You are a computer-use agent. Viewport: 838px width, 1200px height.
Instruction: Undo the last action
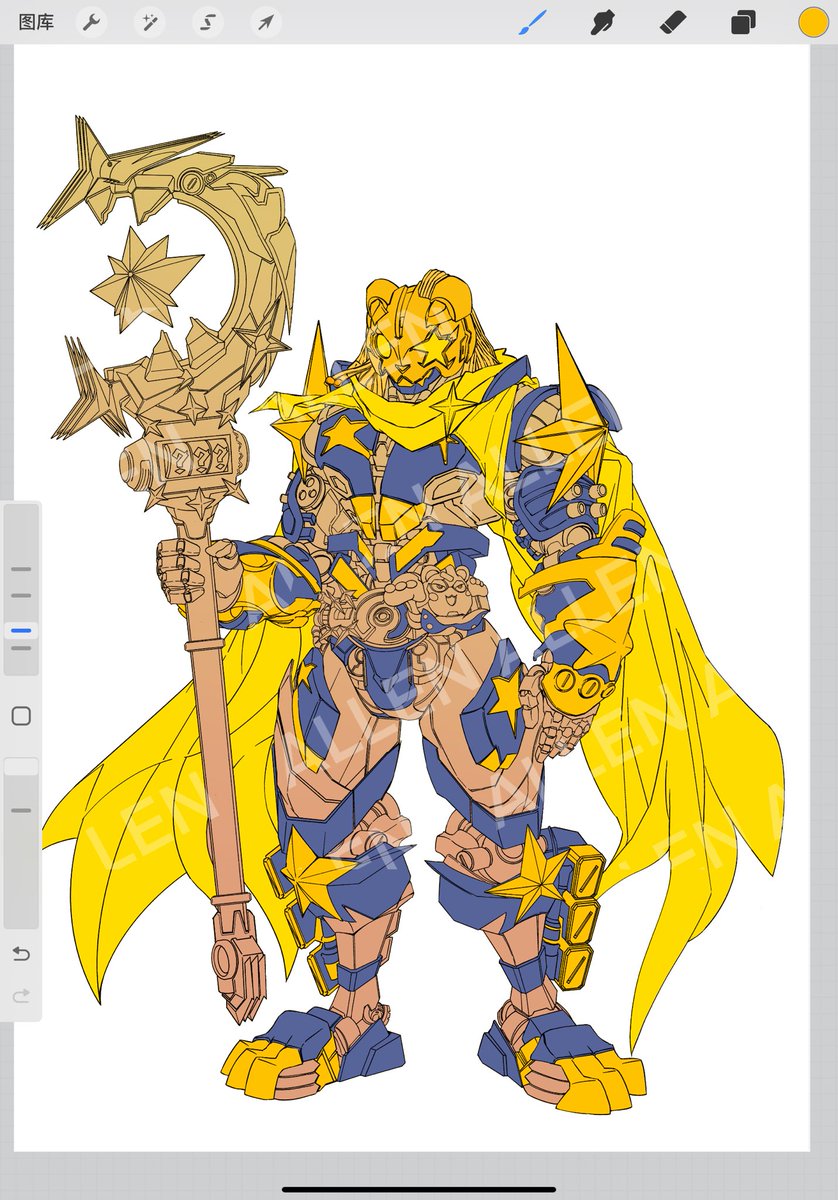point(21,954)
